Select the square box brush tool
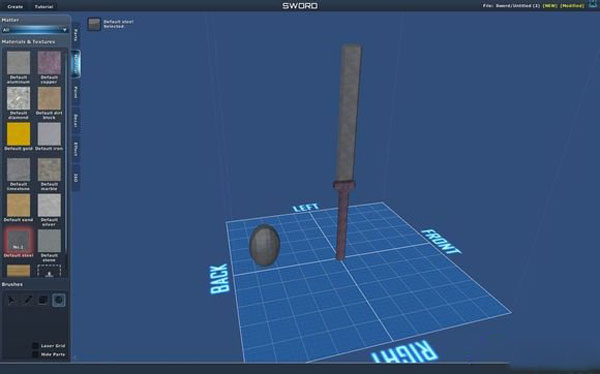The image size is (600, 374). coord(43,300)
